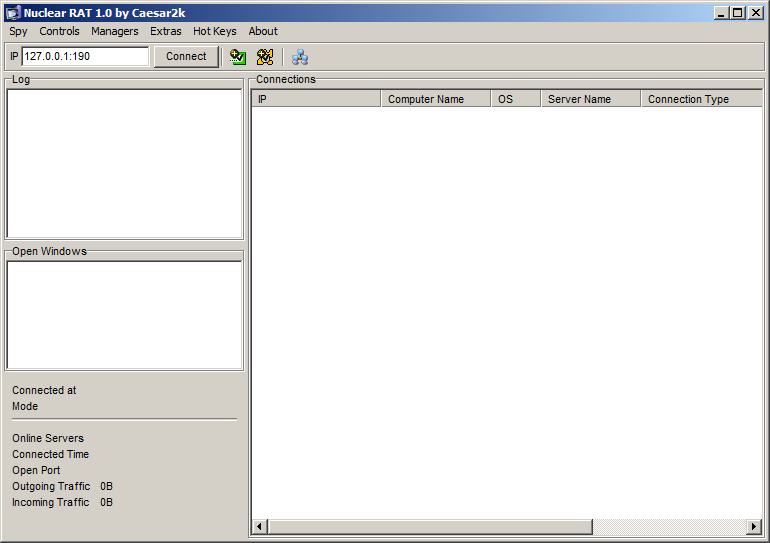Click into the IP address input field
This screenshot has height=543, width=770.
(85, 57)
